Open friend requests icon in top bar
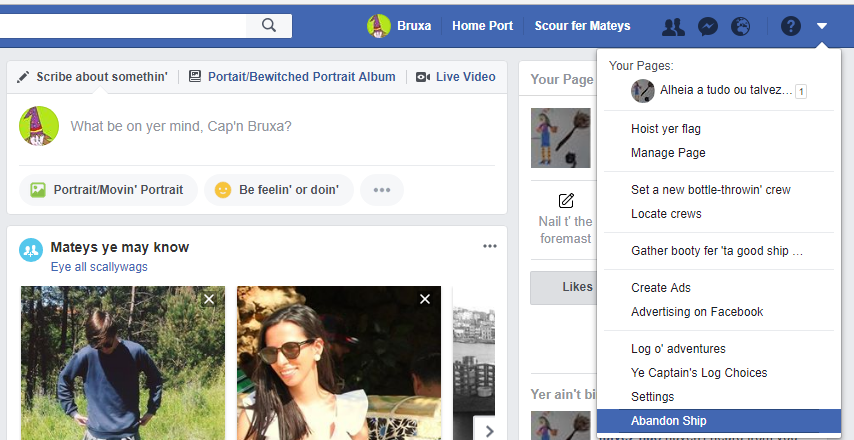 tap(674, 27)
